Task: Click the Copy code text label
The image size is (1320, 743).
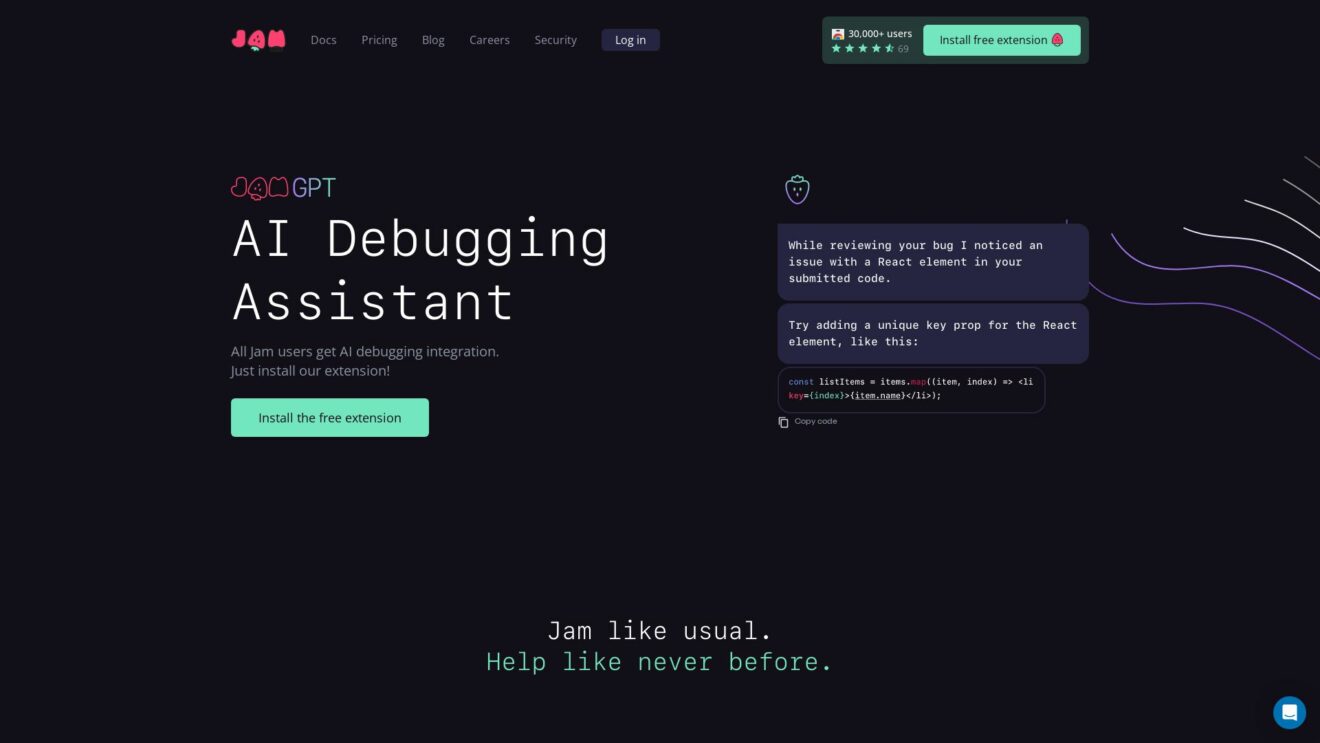Action: tap(816, 422)
